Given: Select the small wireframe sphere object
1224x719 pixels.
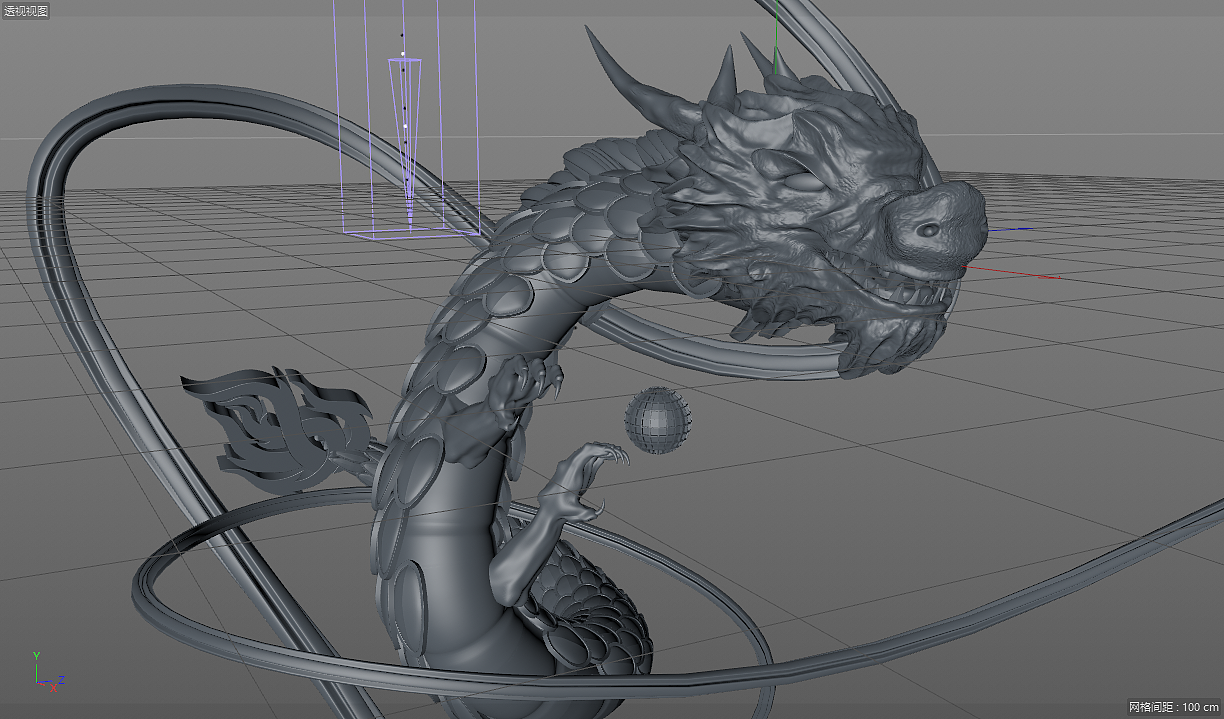Looking at the screenshot, I should point(658,421).
